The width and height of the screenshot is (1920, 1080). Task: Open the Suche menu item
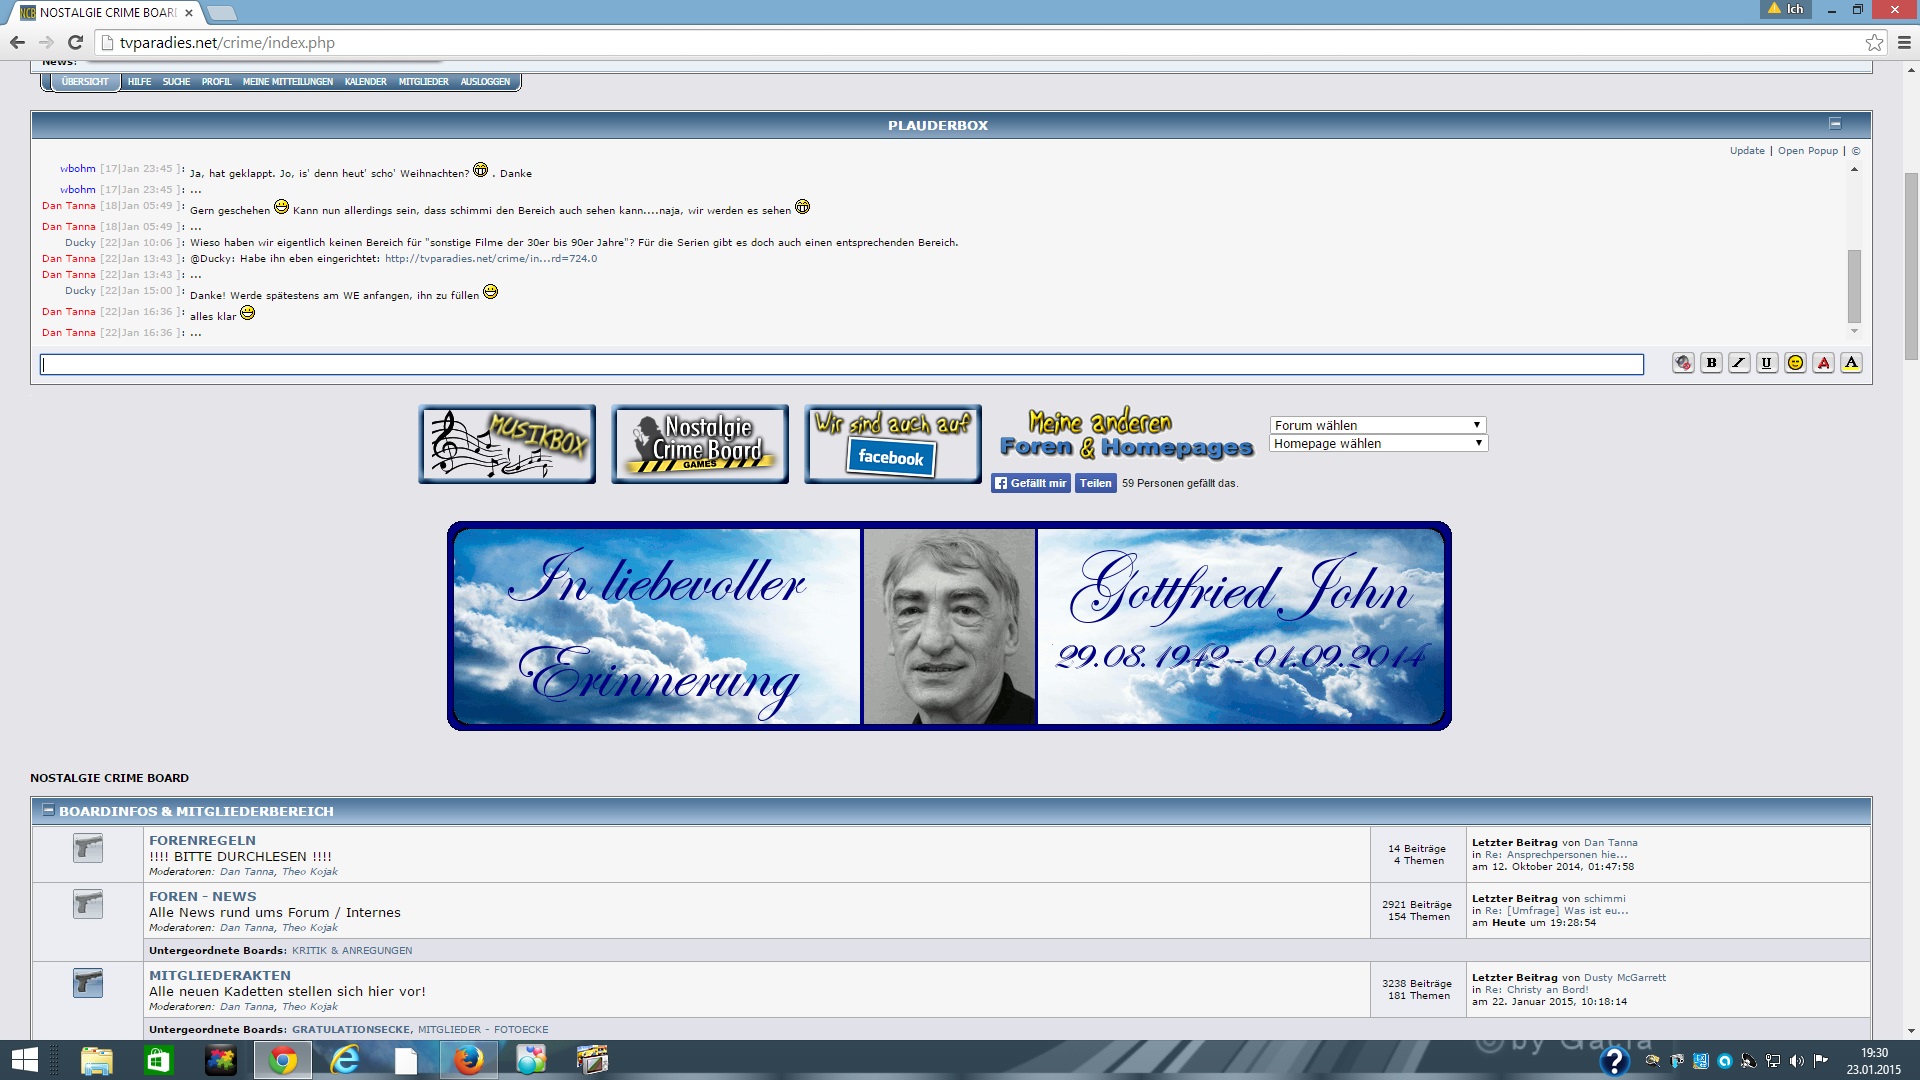point(176,82)
